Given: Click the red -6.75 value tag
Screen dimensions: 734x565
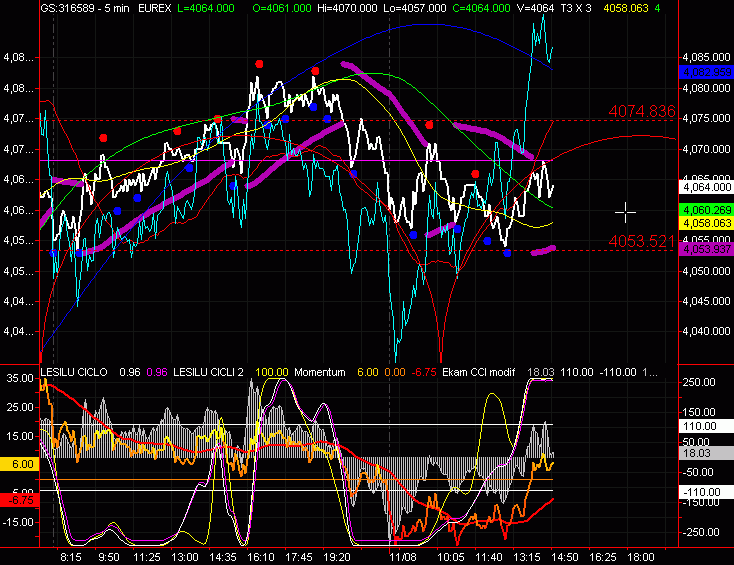Looking at the screenshot, I should 19,497.
